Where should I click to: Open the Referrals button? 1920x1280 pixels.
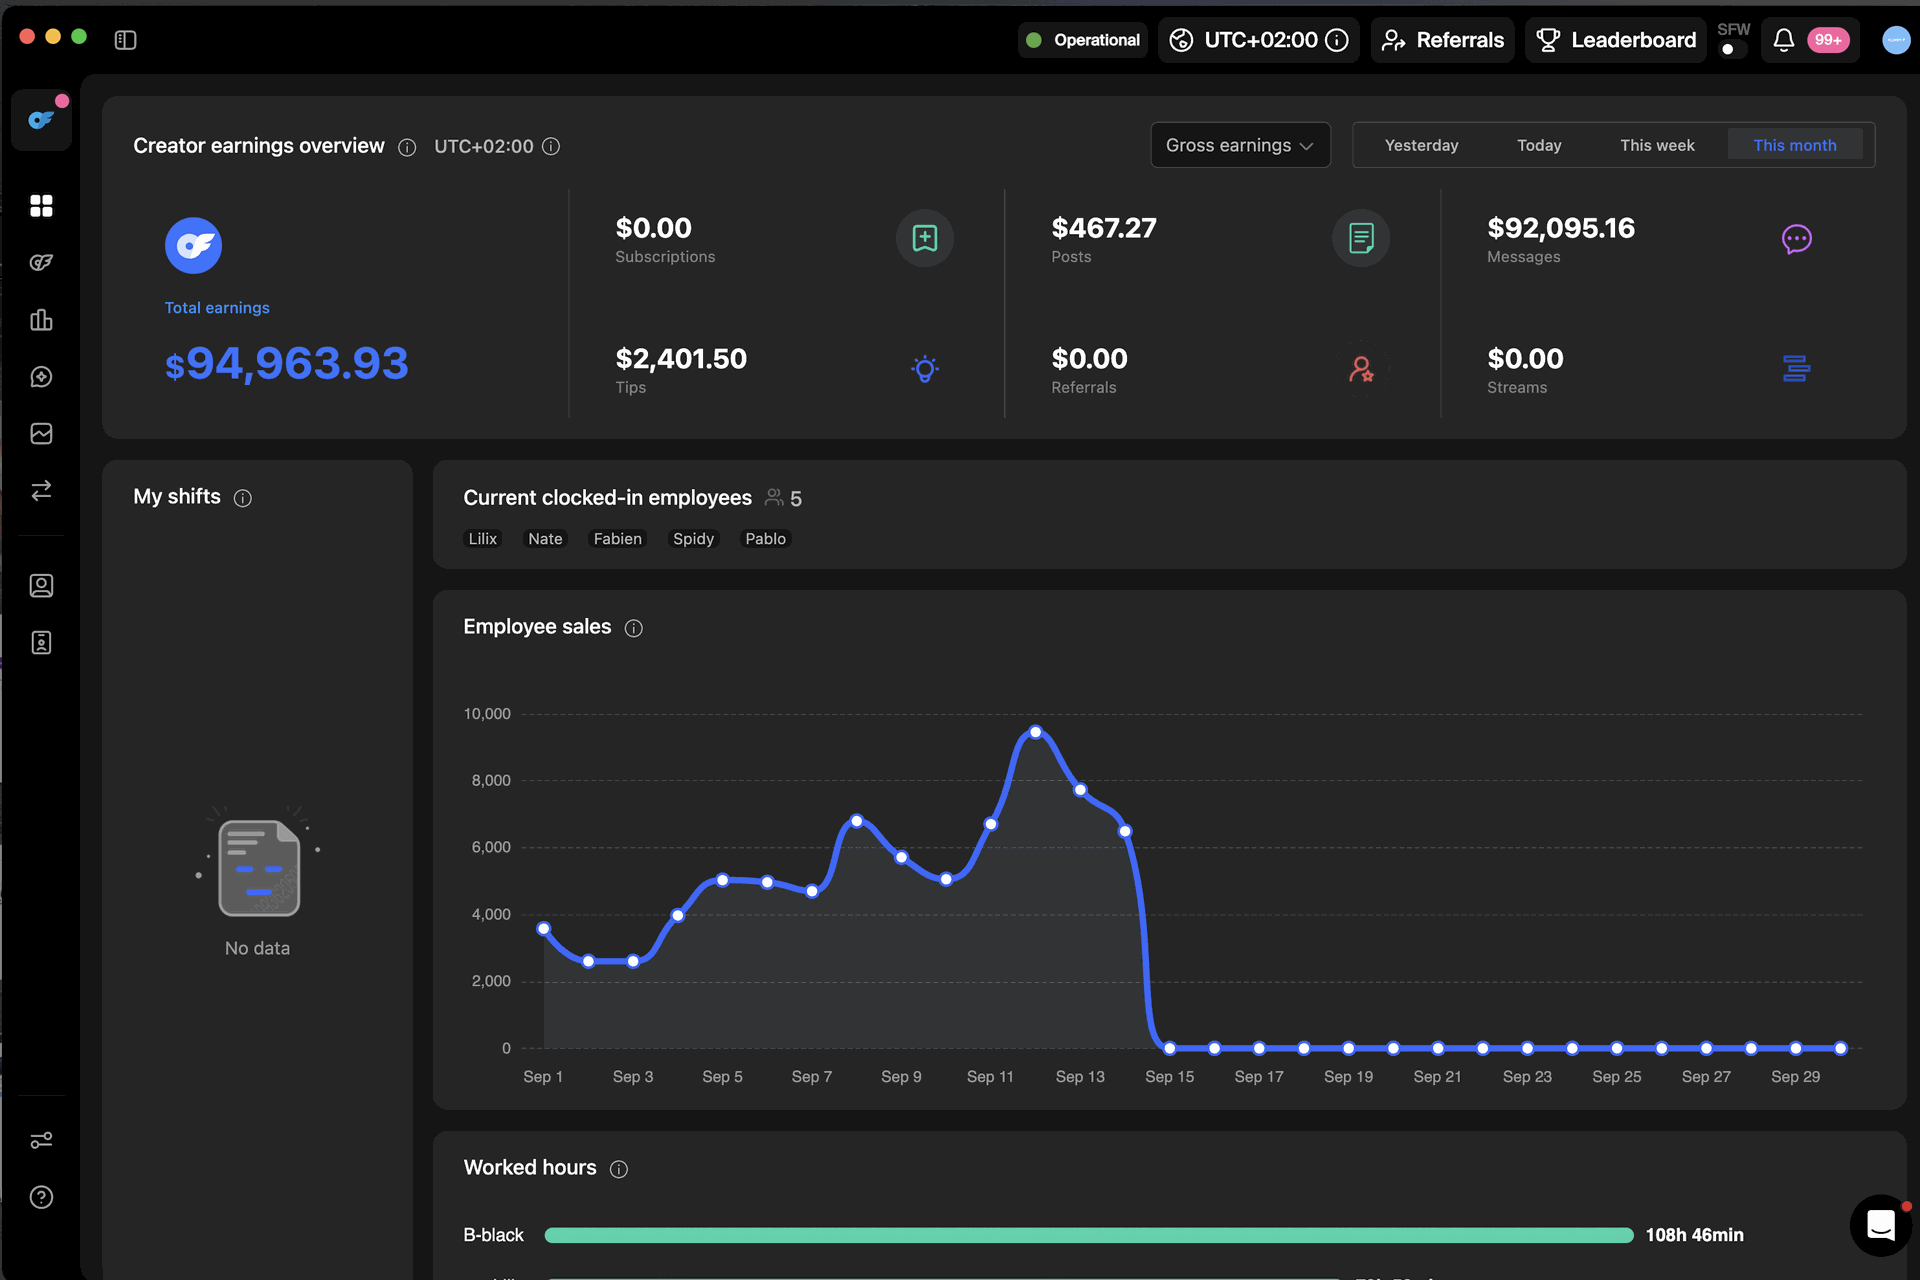tap(1443, 40)
